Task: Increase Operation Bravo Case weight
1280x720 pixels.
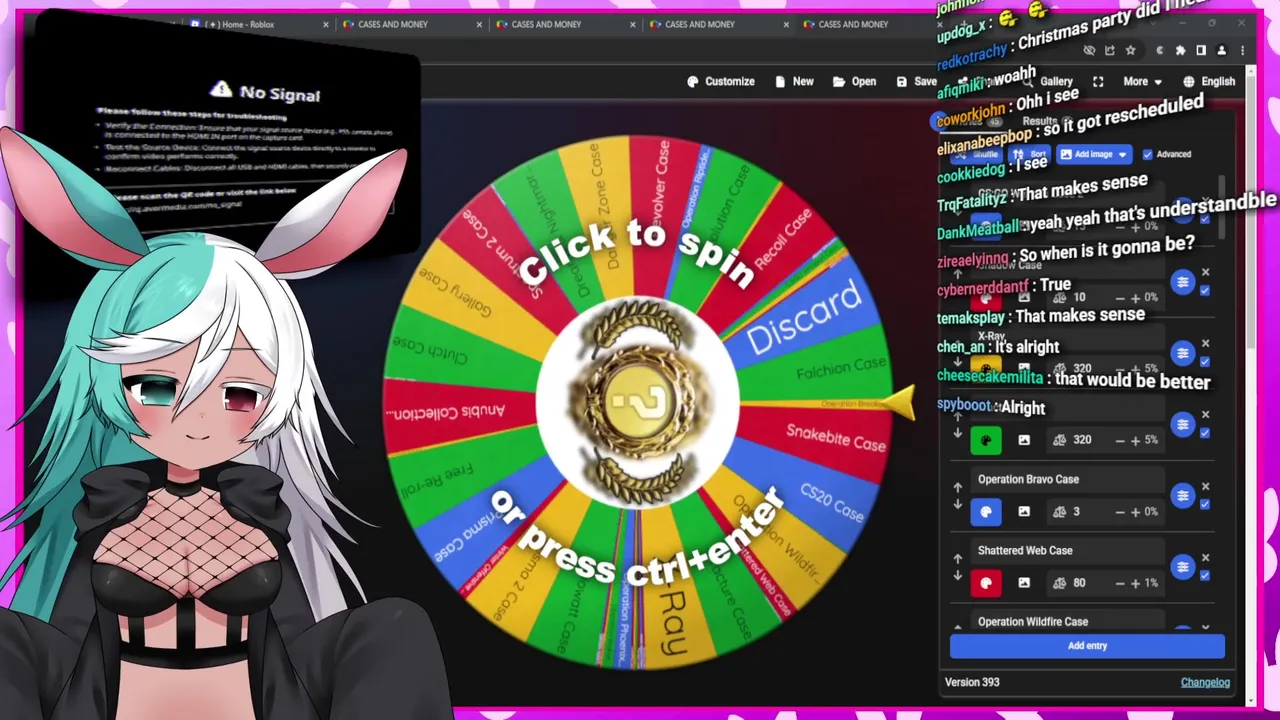Action: click(1135, 512)
